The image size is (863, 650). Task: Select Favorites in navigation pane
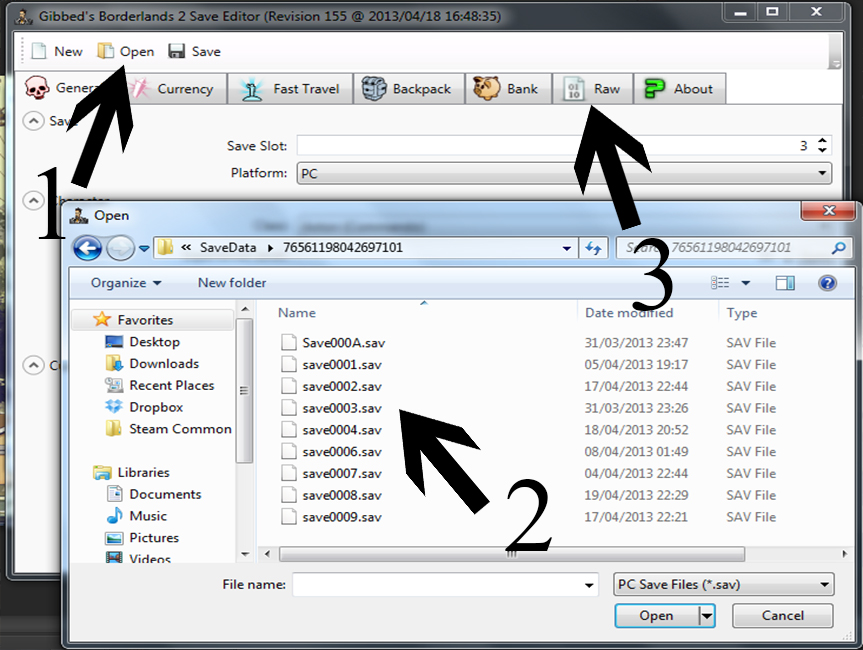pos(145,320)
